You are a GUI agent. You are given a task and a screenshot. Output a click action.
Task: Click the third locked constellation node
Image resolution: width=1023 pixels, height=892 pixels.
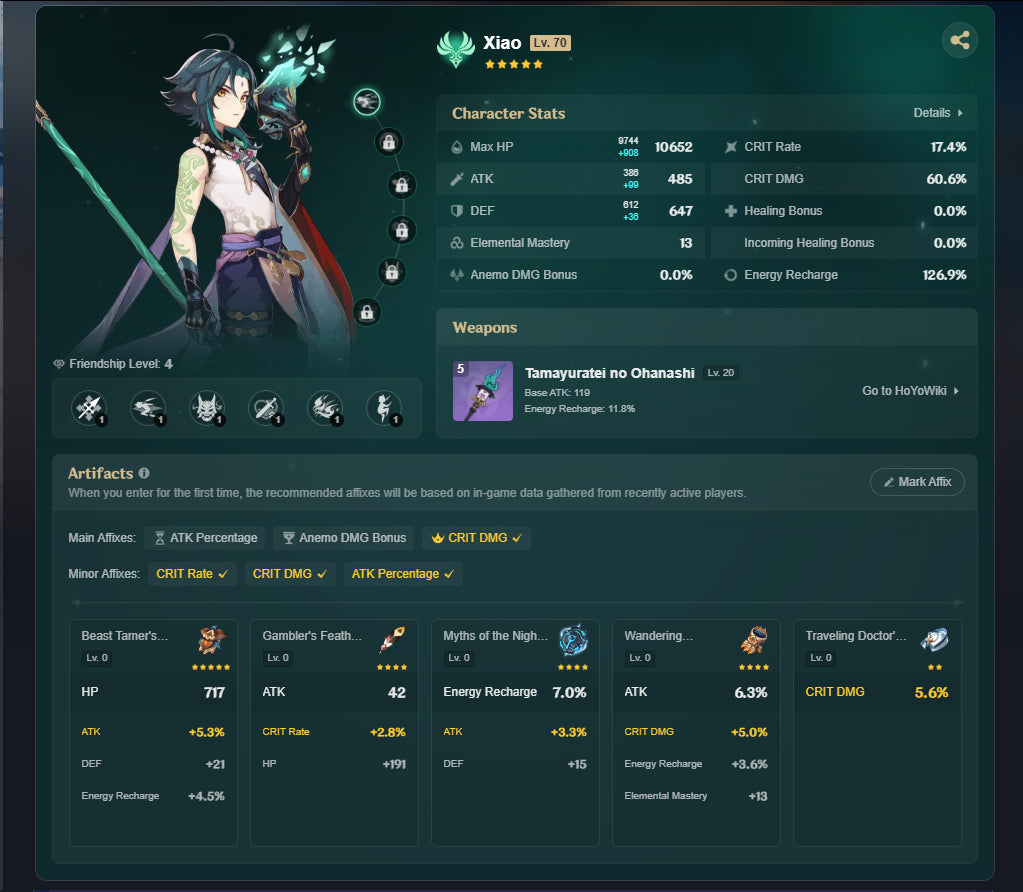[x=402, y=185]
